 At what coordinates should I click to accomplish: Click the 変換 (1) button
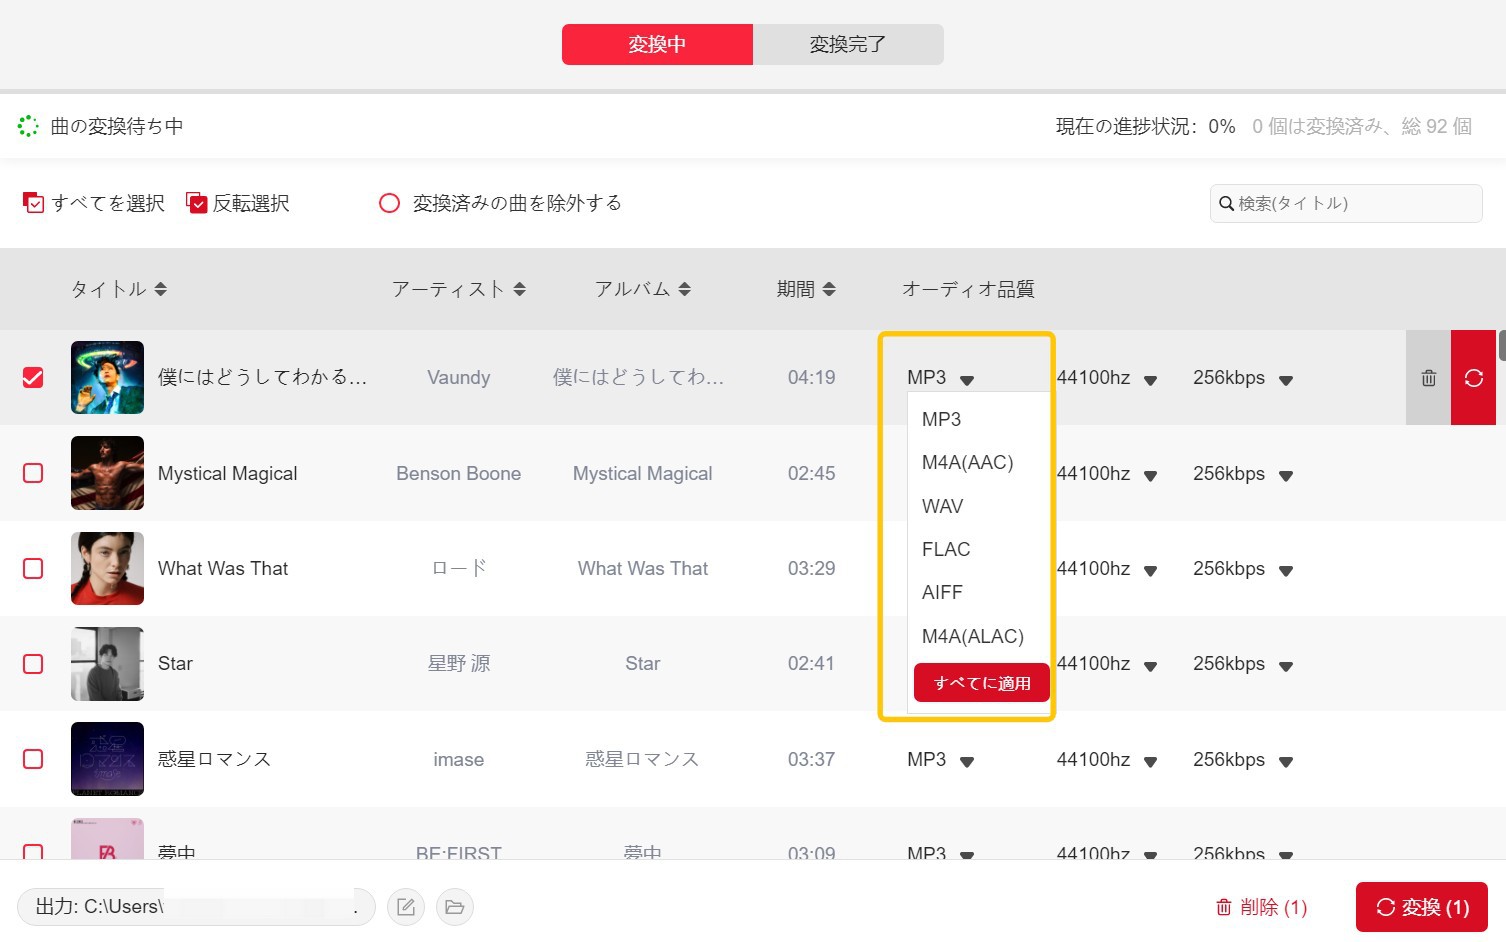1421,907
